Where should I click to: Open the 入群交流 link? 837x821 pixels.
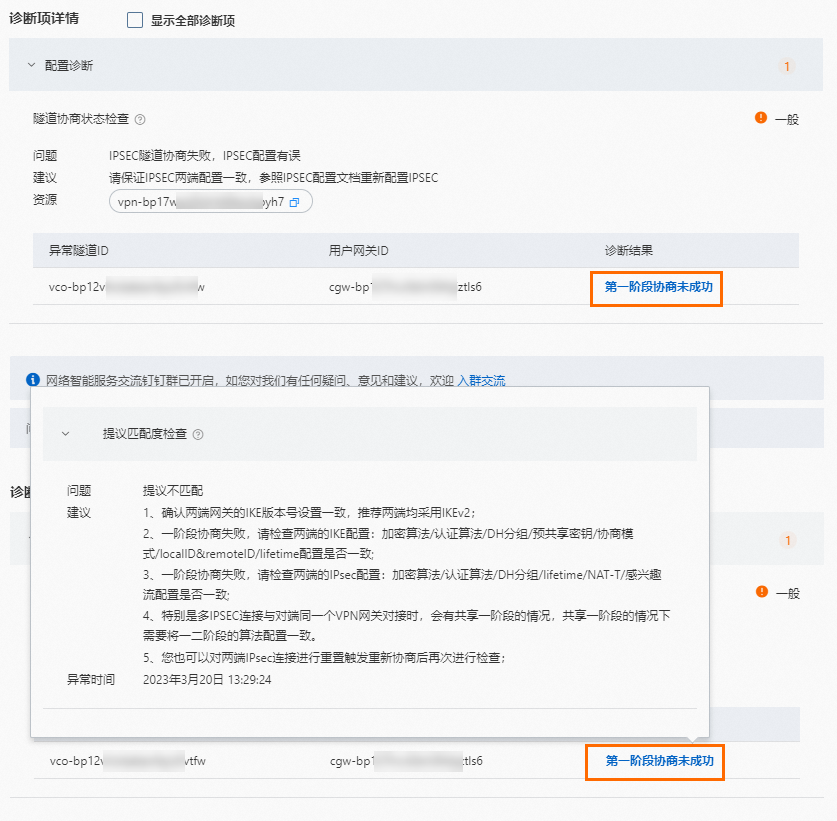(484, 380)
